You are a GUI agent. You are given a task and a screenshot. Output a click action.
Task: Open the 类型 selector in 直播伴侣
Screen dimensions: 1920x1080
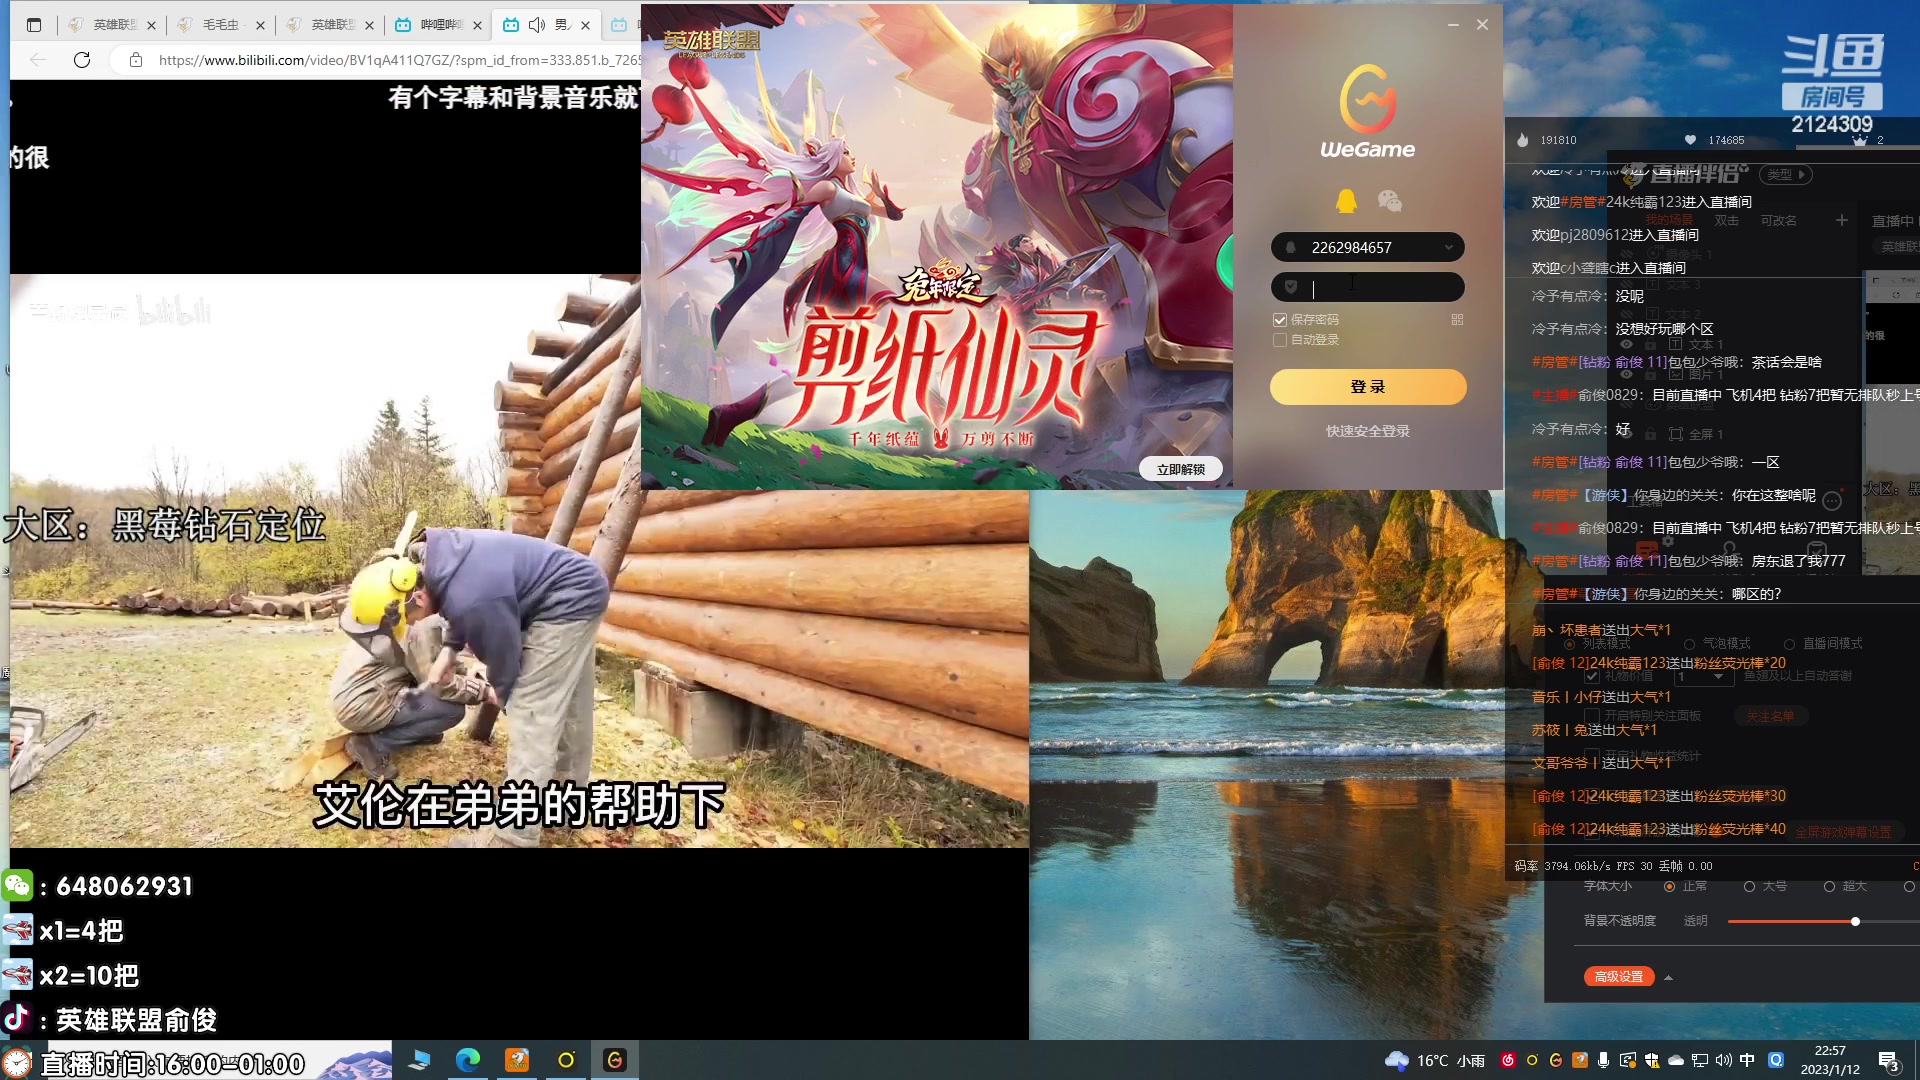pos(1786,174)
